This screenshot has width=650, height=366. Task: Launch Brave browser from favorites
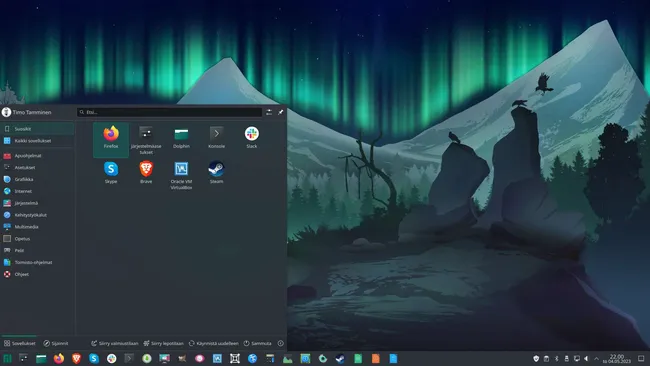point(146,173)
